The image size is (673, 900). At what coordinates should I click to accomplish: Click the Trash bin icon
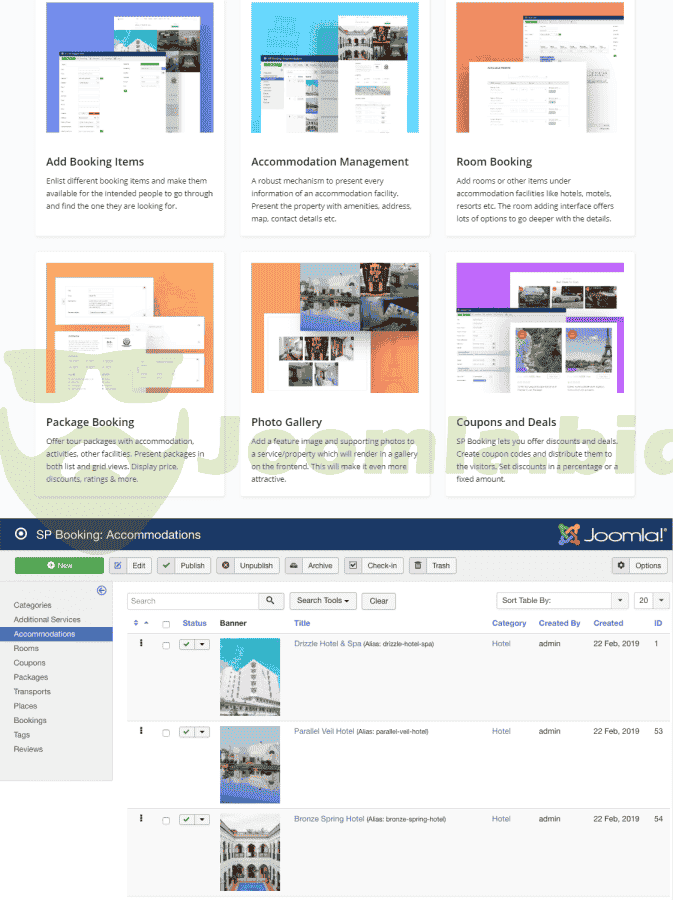pos(418,565)
